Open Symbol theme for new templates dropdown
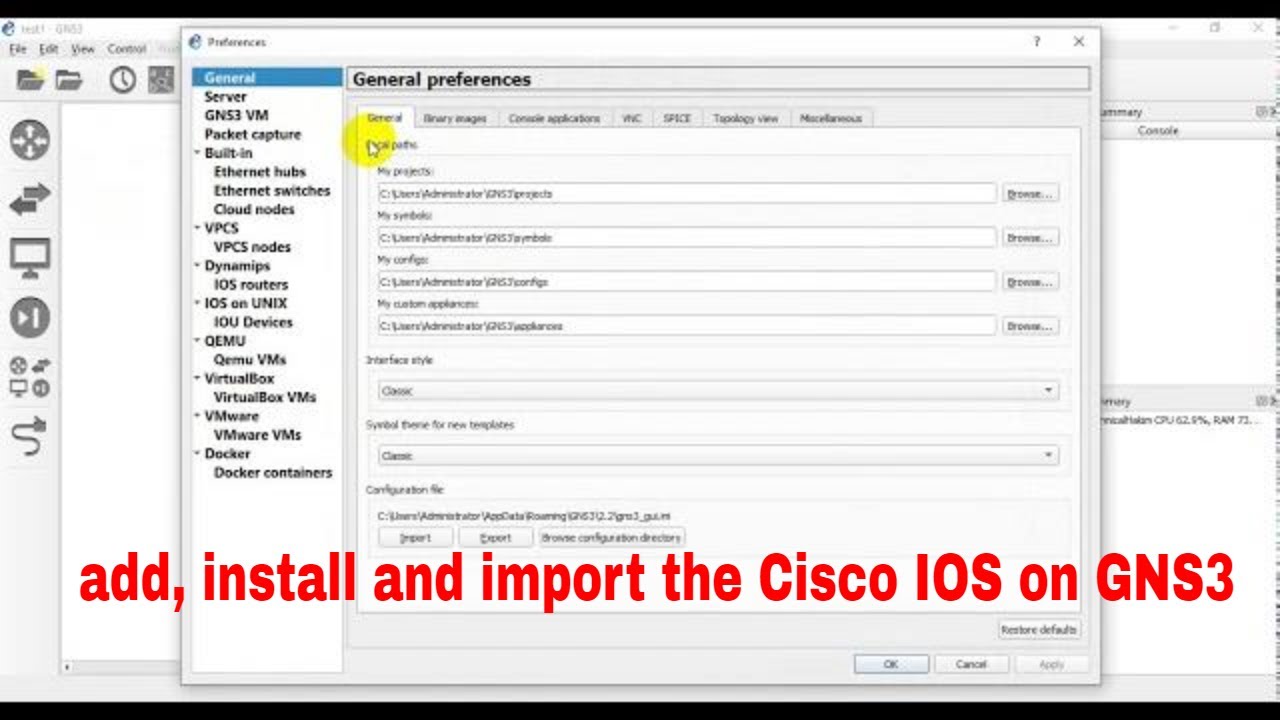 718,456
